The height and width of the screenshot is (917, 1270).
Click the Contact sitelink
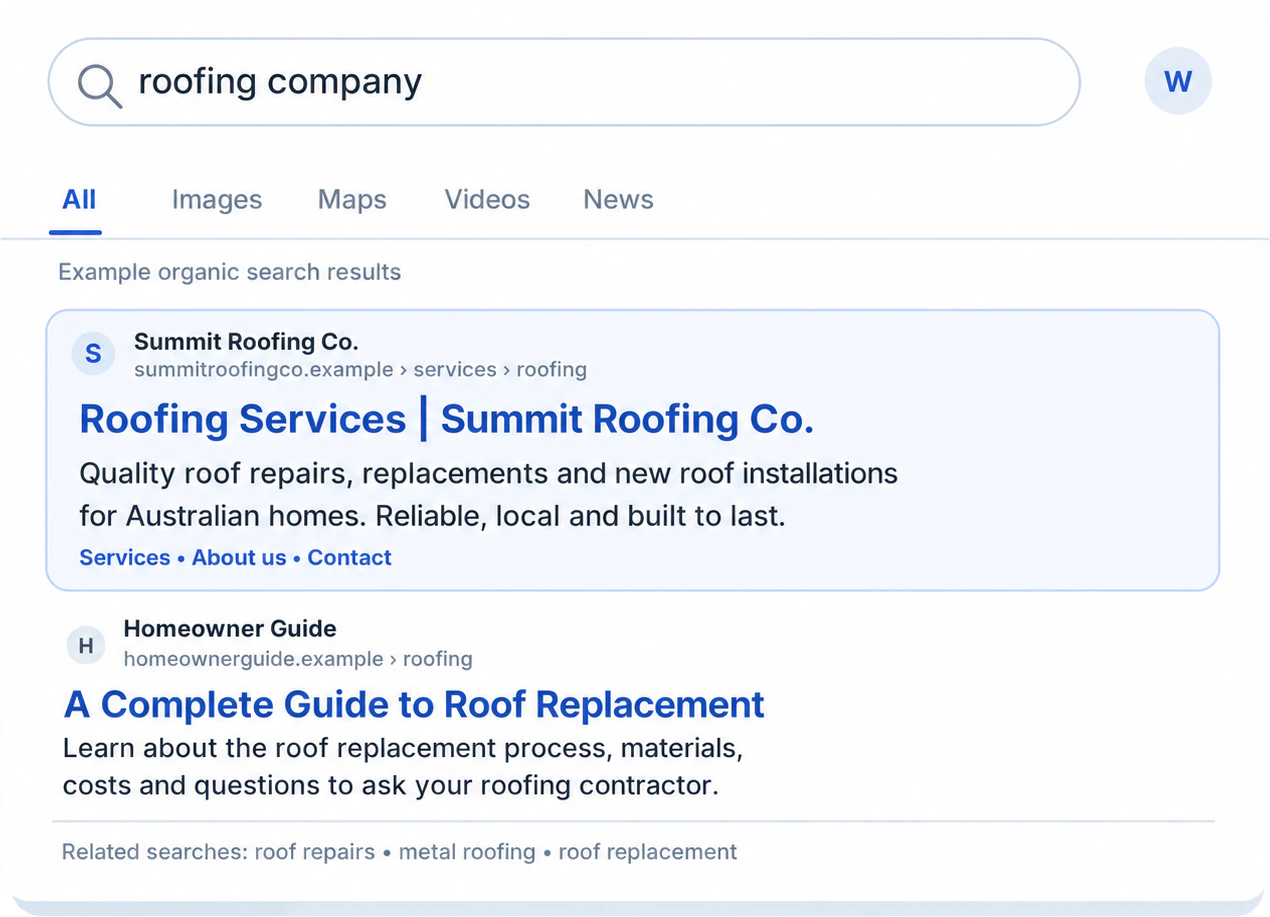coord(349,558)
